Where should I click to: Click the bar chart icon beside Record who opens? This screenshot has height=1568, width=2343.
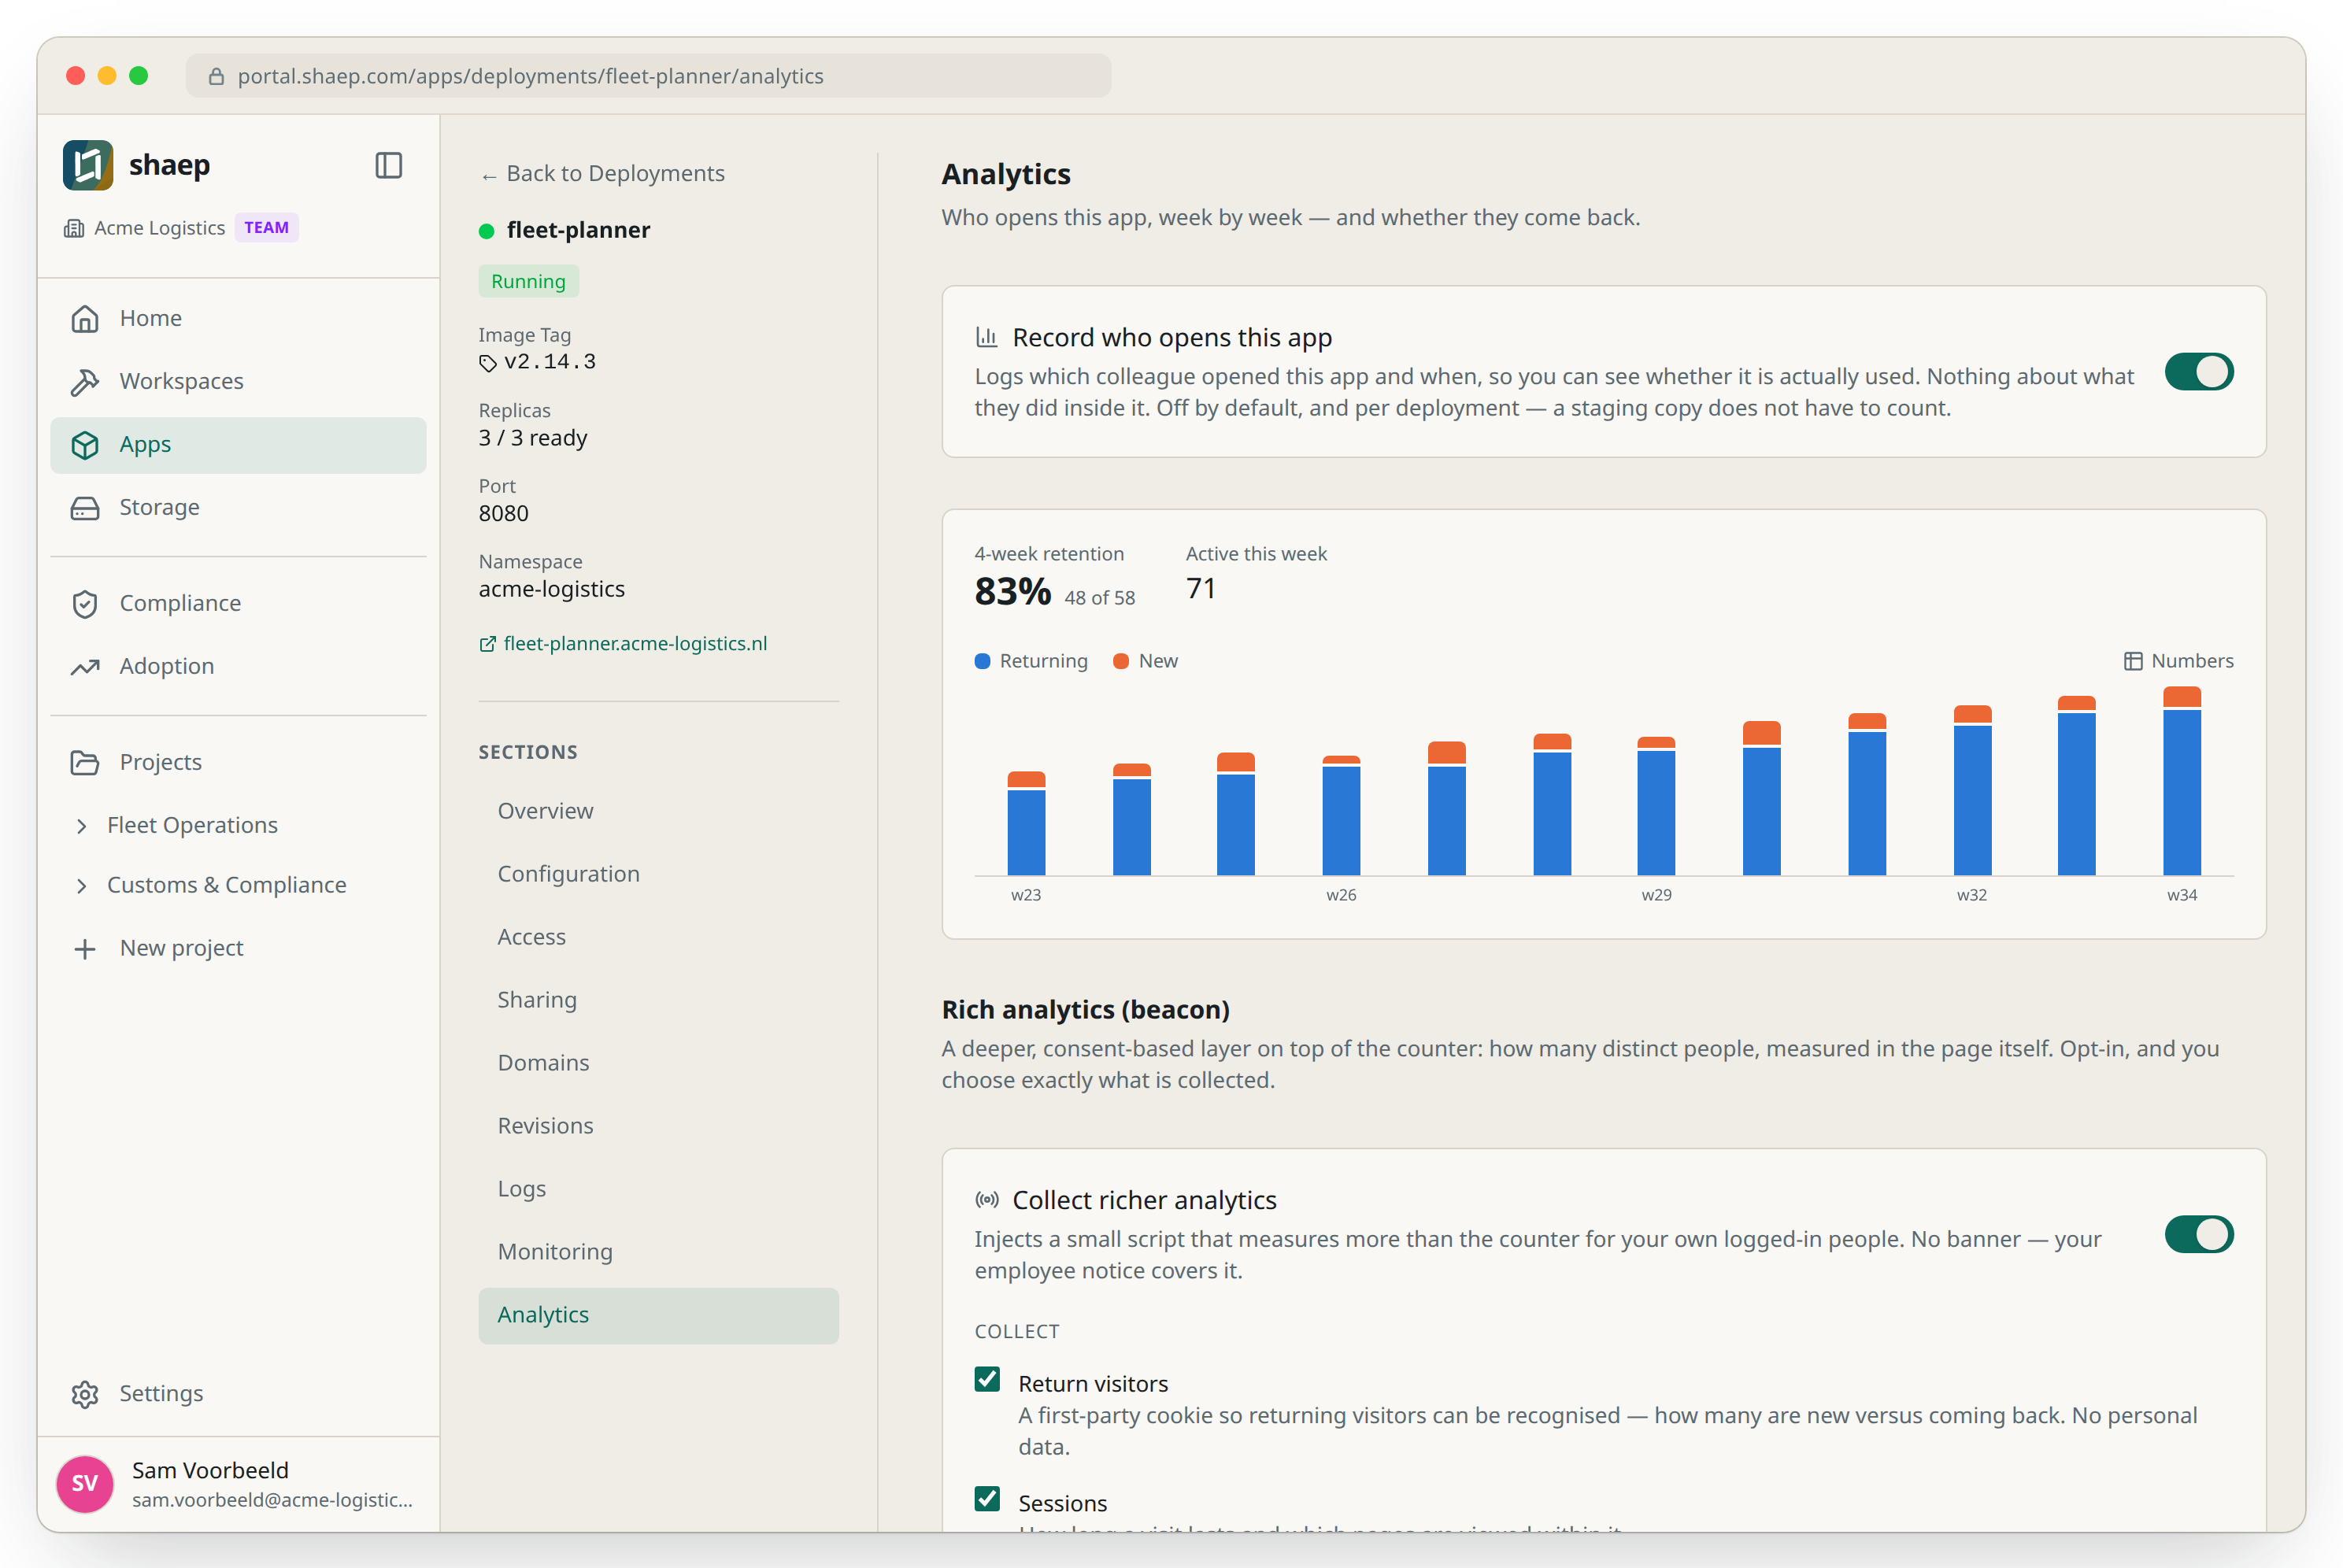[986, 337]
